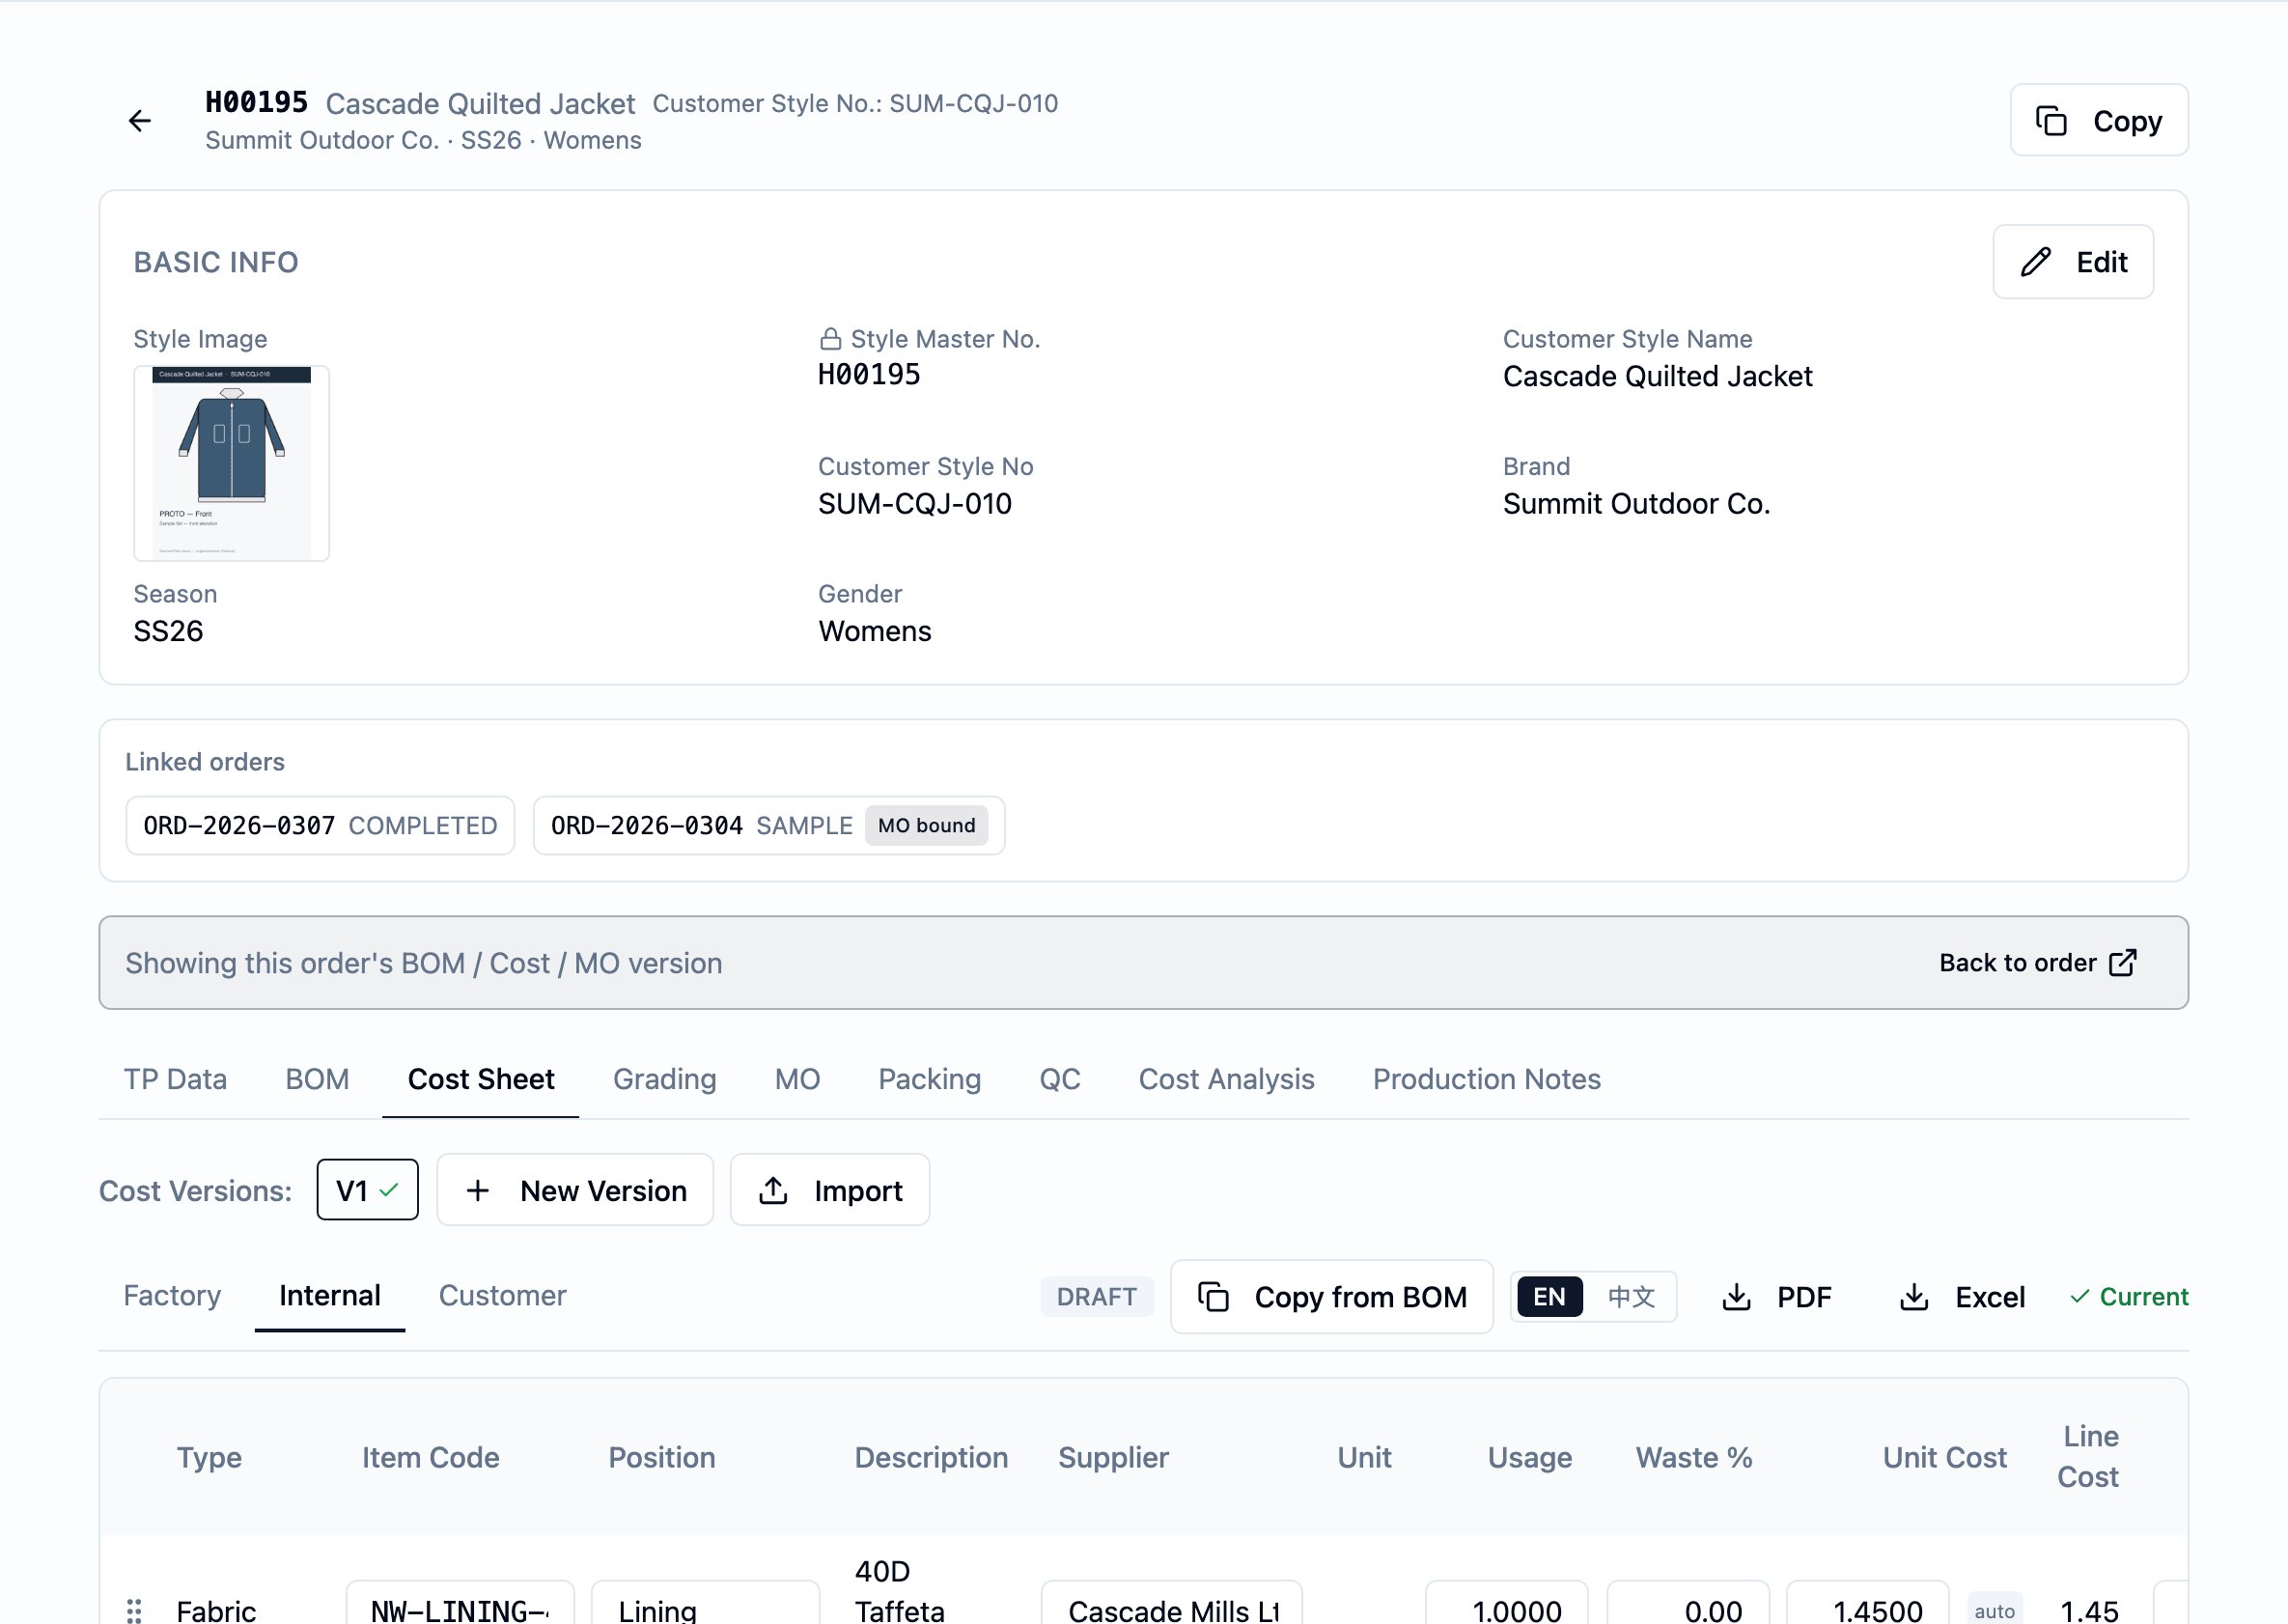
Task: Click the Line Cost column header
Action: tap(2089, 1457)
